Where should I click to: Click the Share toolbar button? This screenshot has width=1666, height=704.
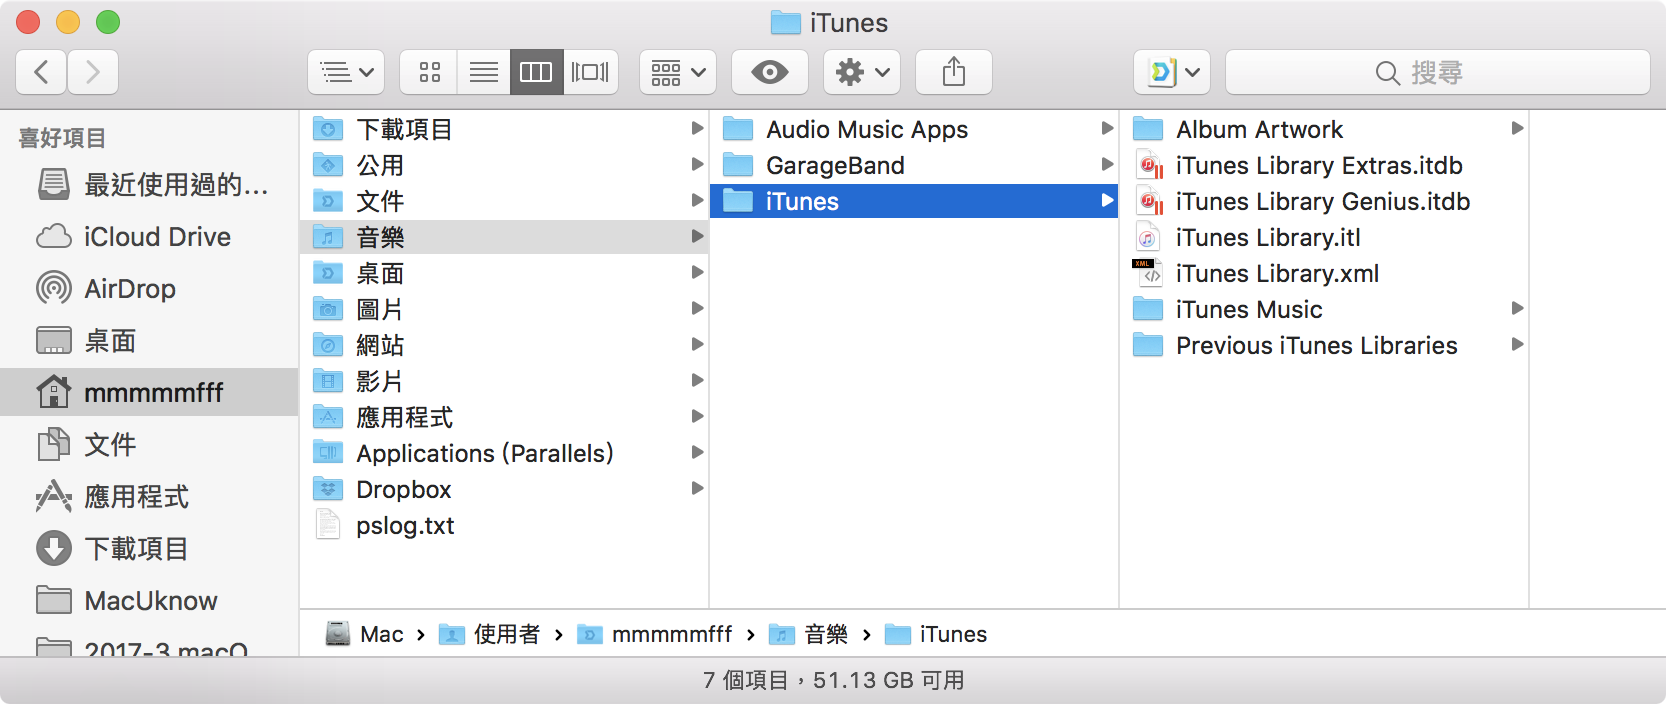pos(954,72)
